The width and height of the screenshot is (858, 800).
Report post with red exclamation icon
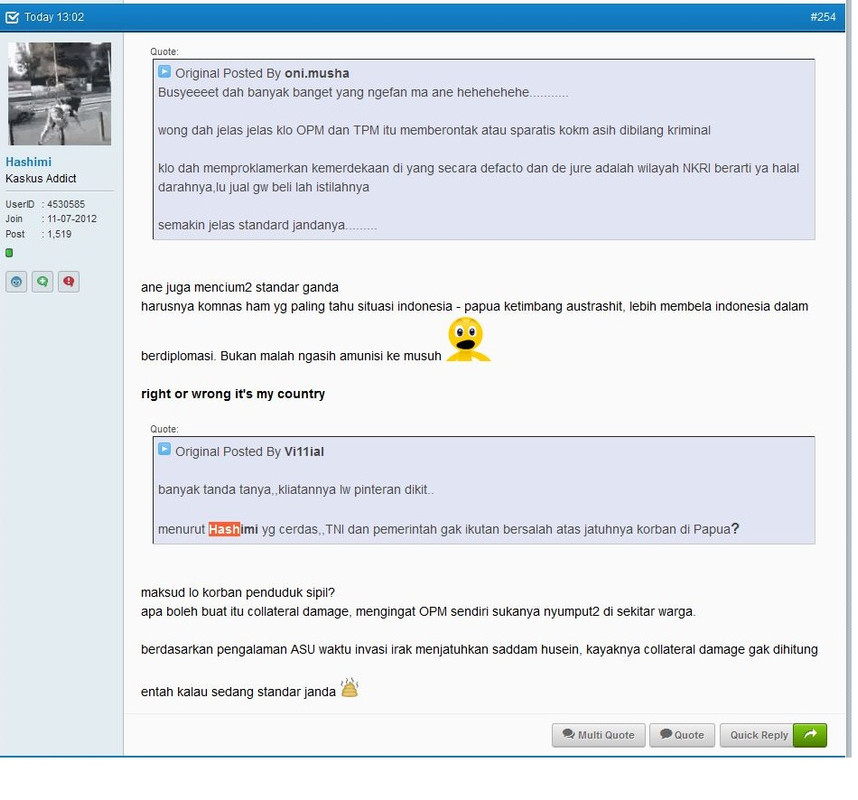coord(68,282)
